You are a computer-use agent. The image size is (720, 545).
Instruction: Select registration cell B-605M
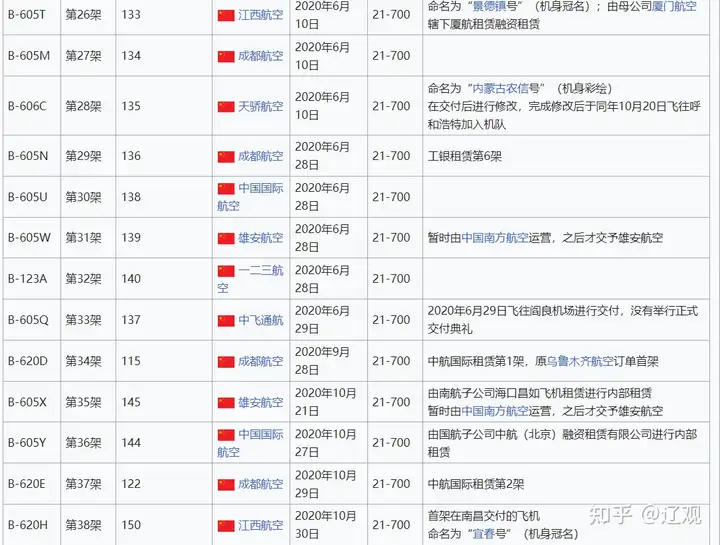[32, 56]
